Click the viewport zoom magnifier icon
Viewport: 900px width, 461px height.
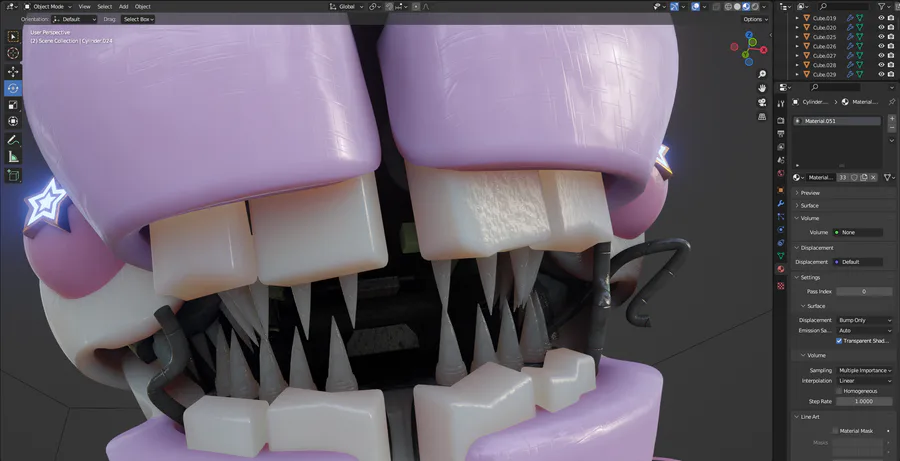[x=762, y=74]
